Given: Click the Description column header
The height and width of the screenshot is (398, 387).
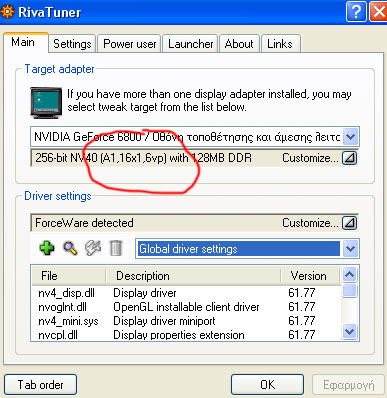Looking at the screenshot, I should point(193,276).
